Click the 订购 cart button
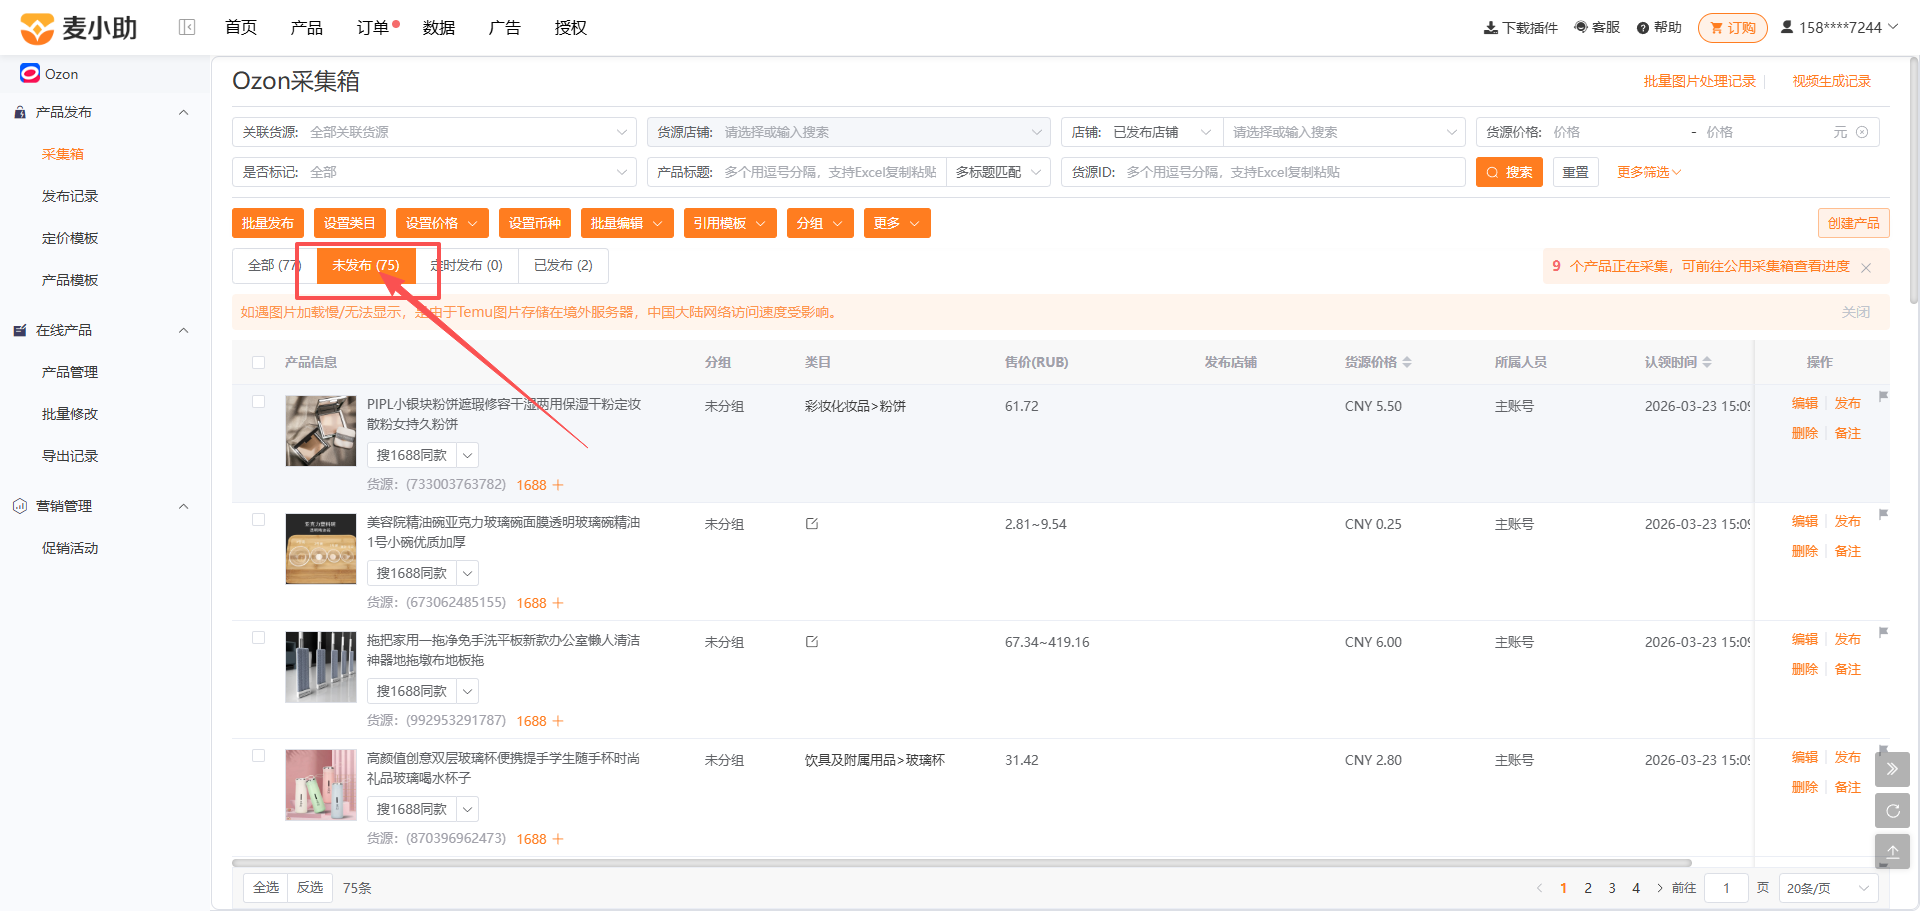Image resolution: width=1920 pixels, height=911 pixels. [x=1733, y=28]
